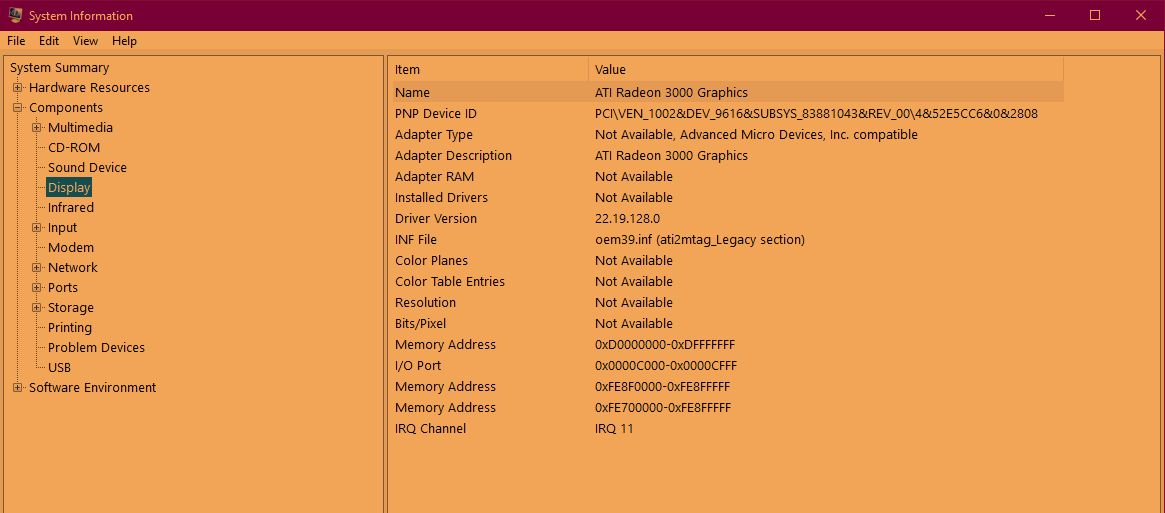
Task: Select the Adapter Type row
Action: coord(727,135)
